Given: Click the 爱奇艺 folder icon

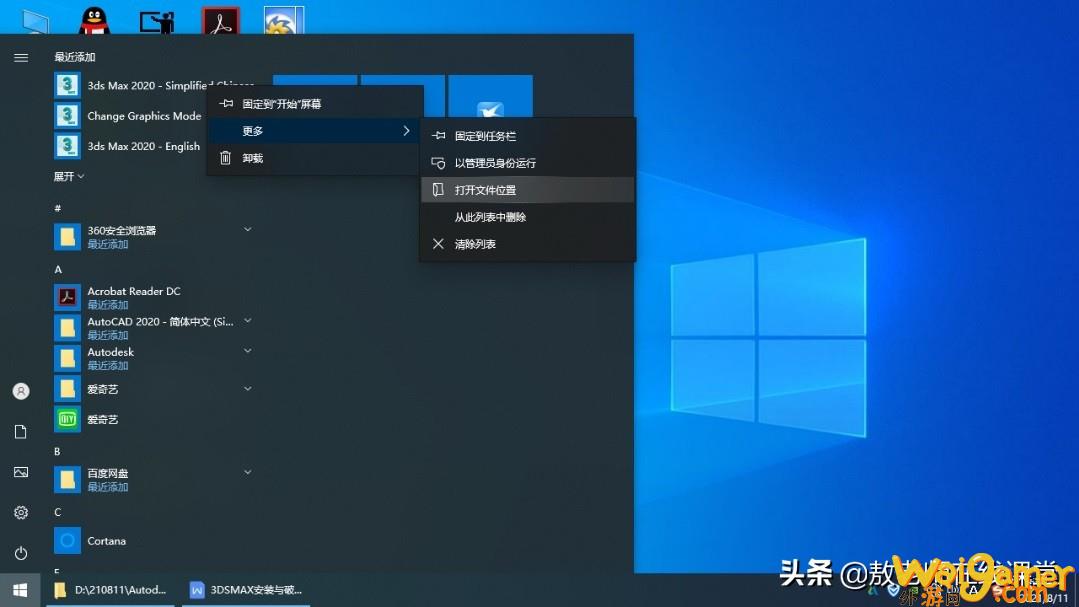Looking at the screenshot, I should 67,389.
